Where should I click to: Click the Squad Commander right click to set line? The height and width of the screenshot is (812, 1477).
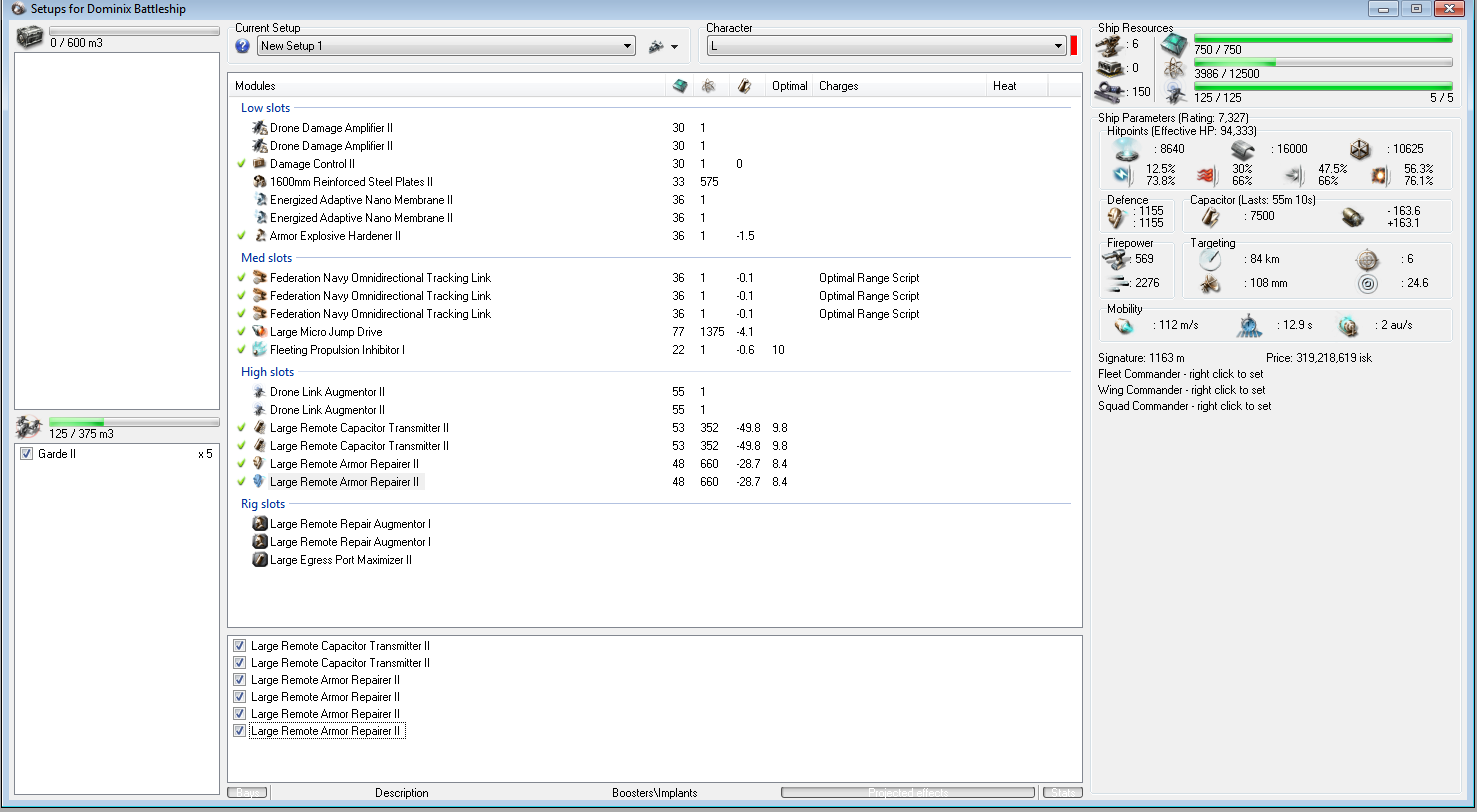1185,406
